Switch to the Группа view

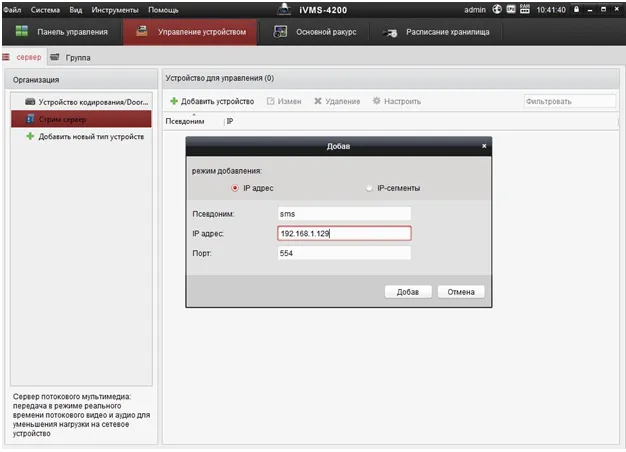tap(55, 58)
